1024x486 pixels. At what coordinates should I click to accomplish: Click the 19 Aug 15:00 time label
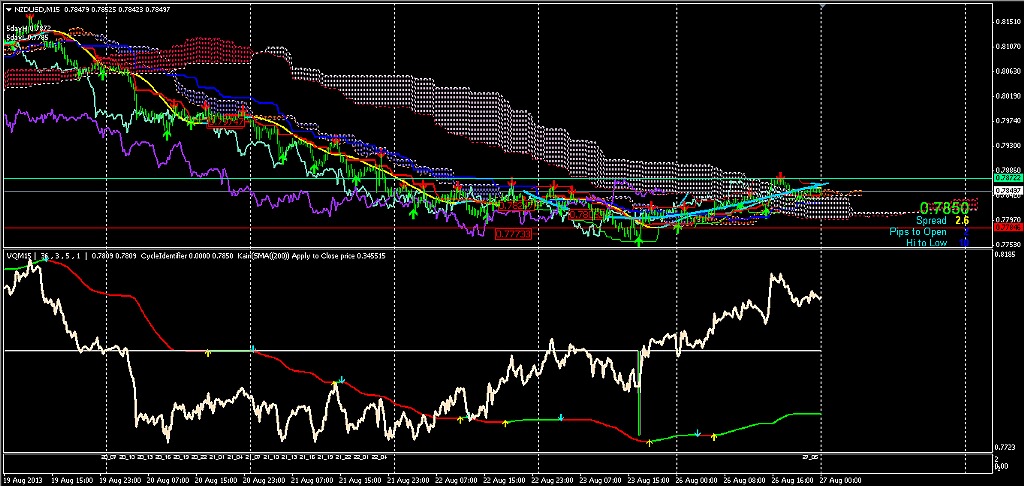point(72,479)
